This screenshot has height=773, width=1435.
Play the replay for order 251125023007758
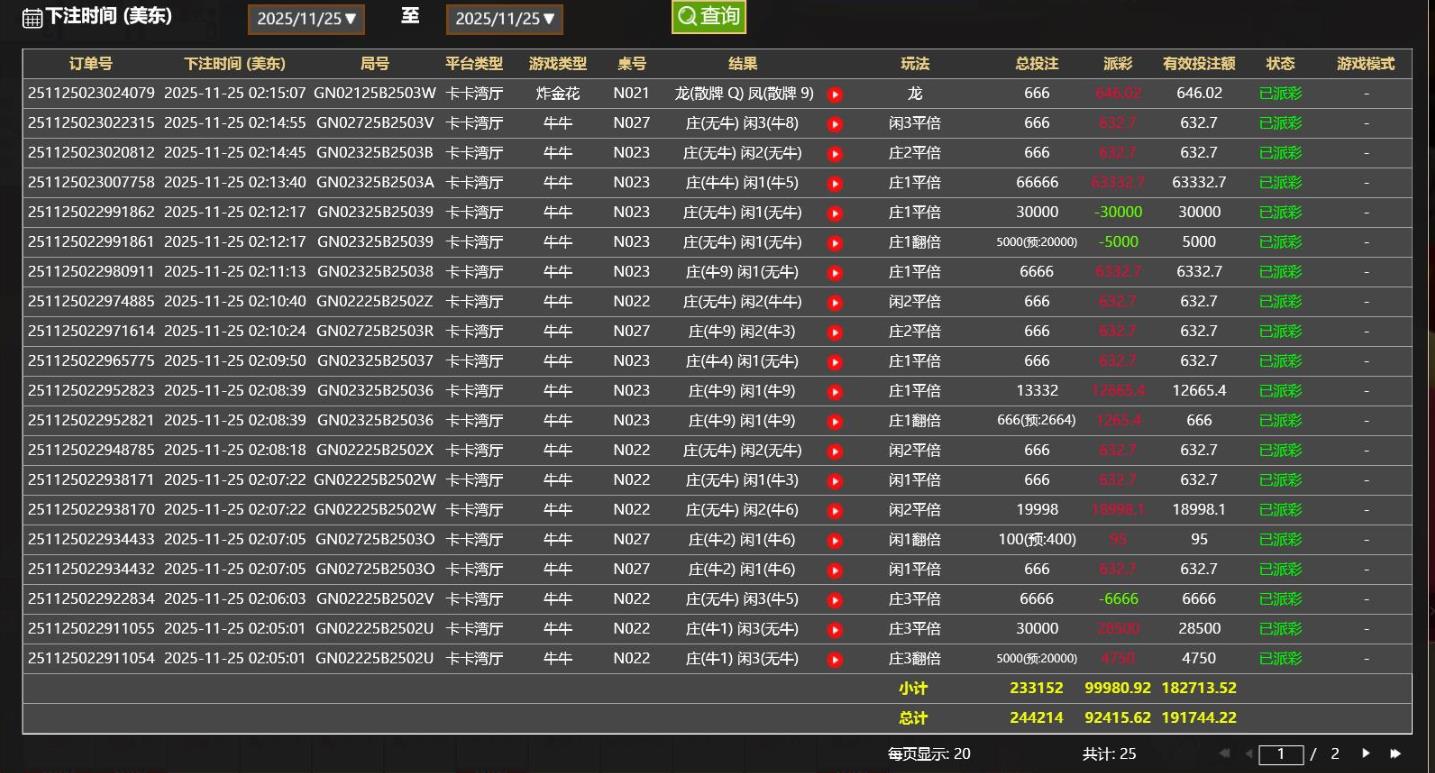click(835, 184)
